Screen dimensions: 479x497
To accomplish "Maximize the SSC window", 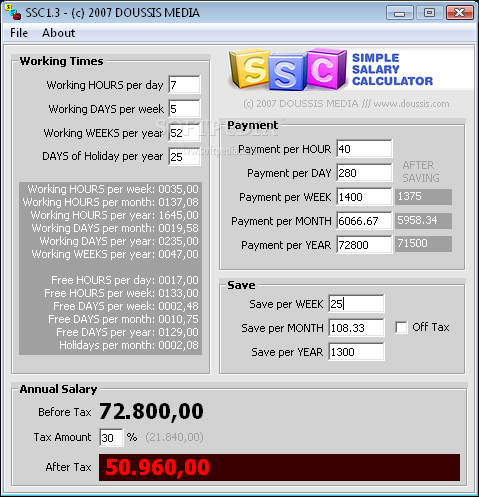I will (429, 13).
